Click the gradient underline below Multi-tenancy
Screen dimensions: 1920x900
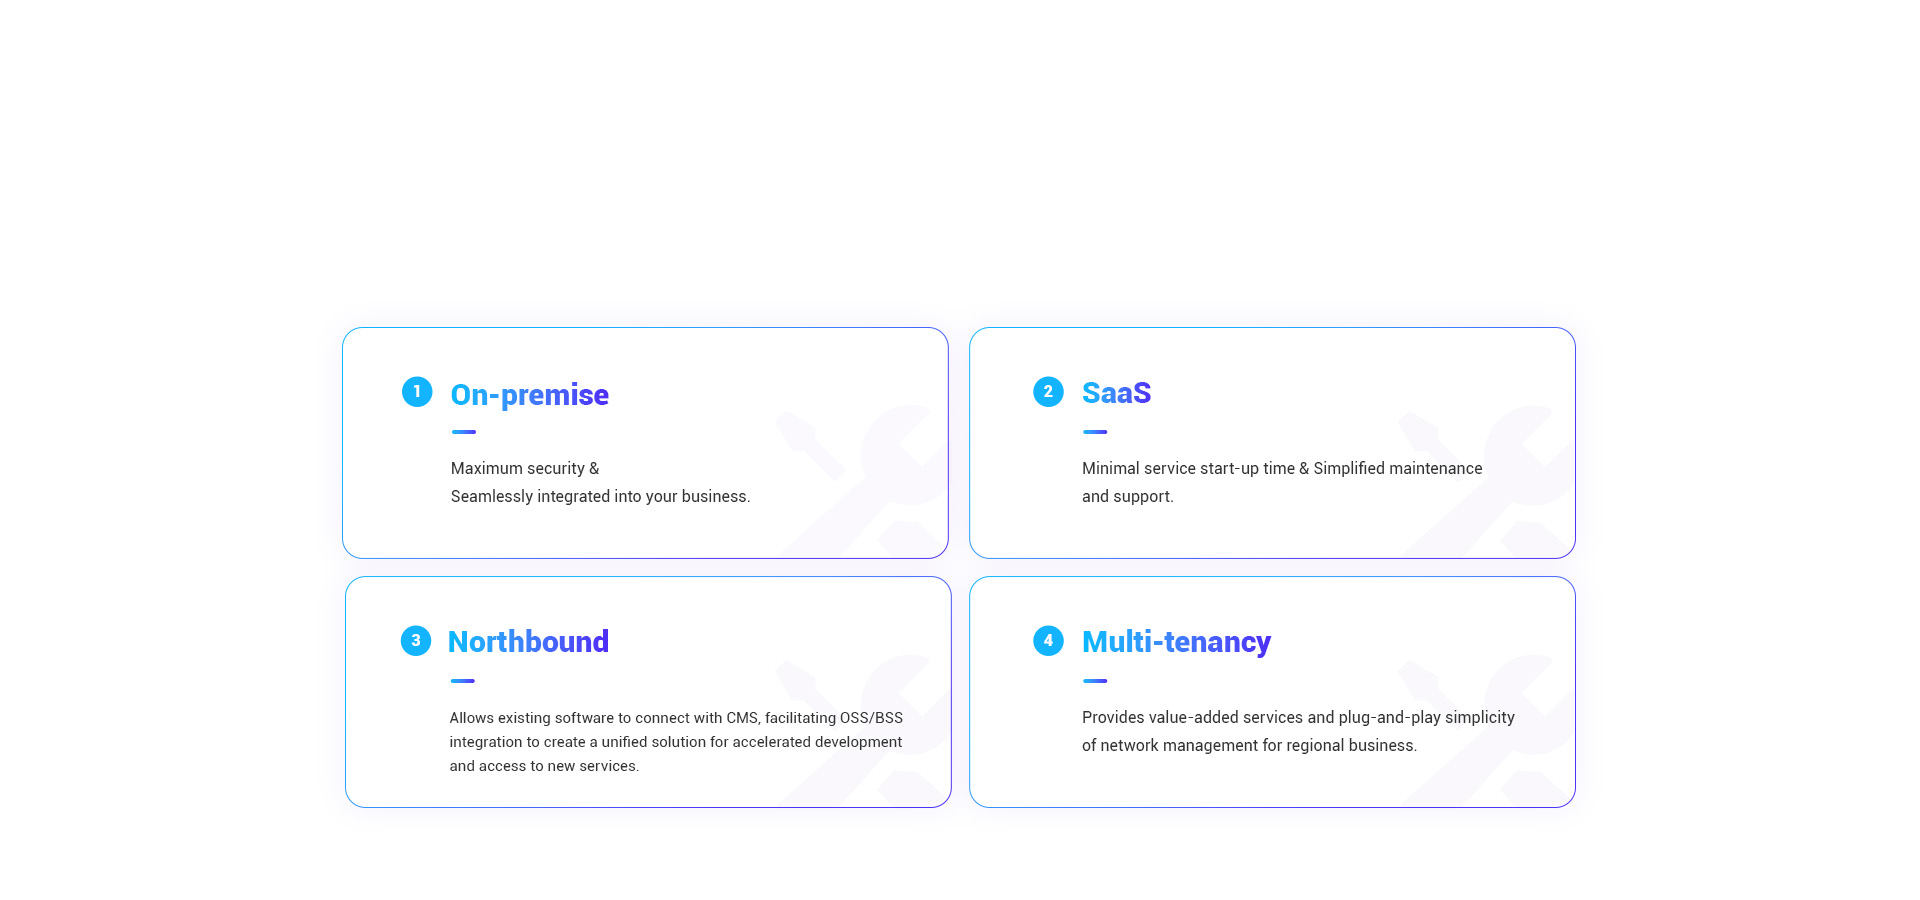coord(1095,681)
